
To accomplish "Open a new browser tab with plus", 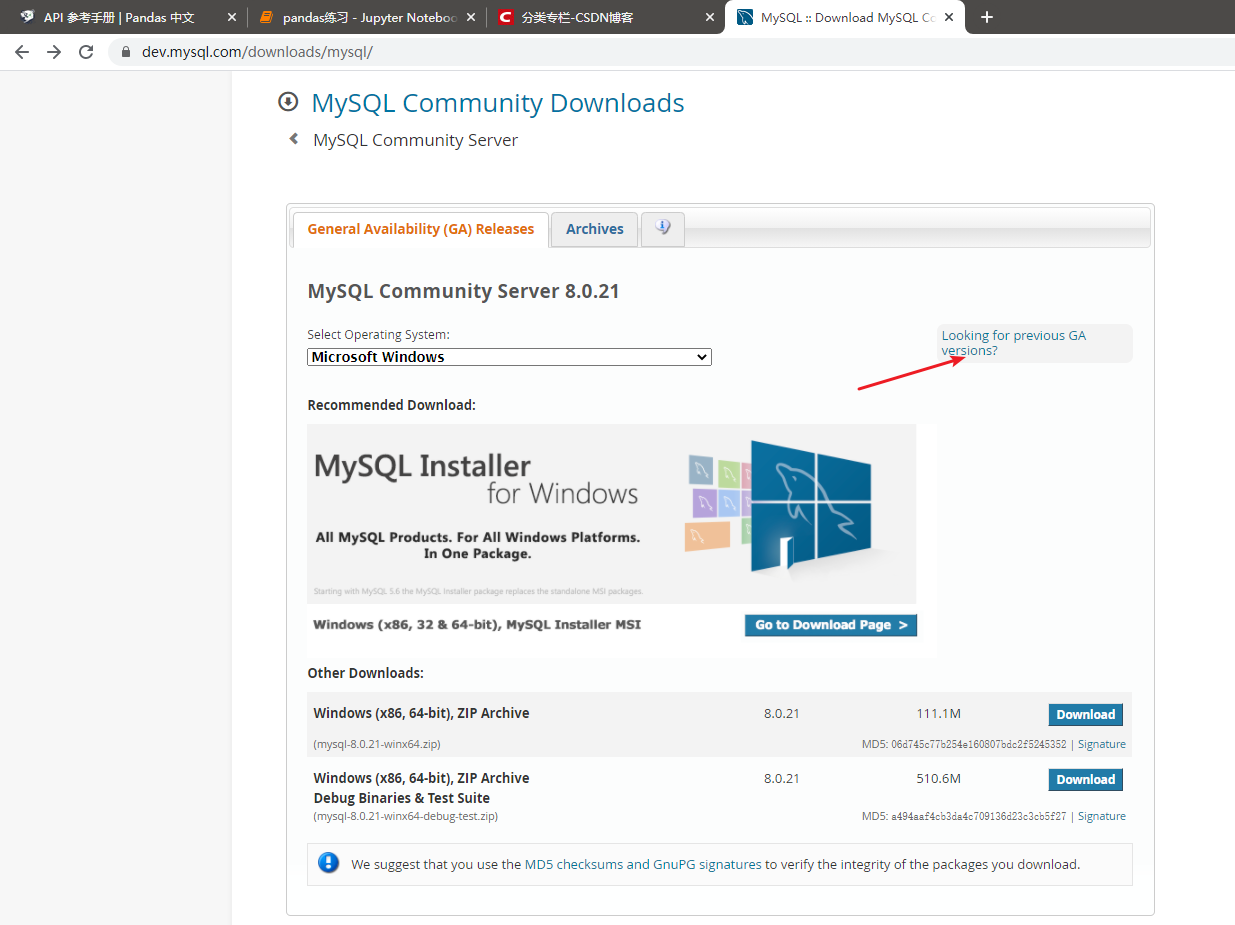I will click(x=987, y=17).
